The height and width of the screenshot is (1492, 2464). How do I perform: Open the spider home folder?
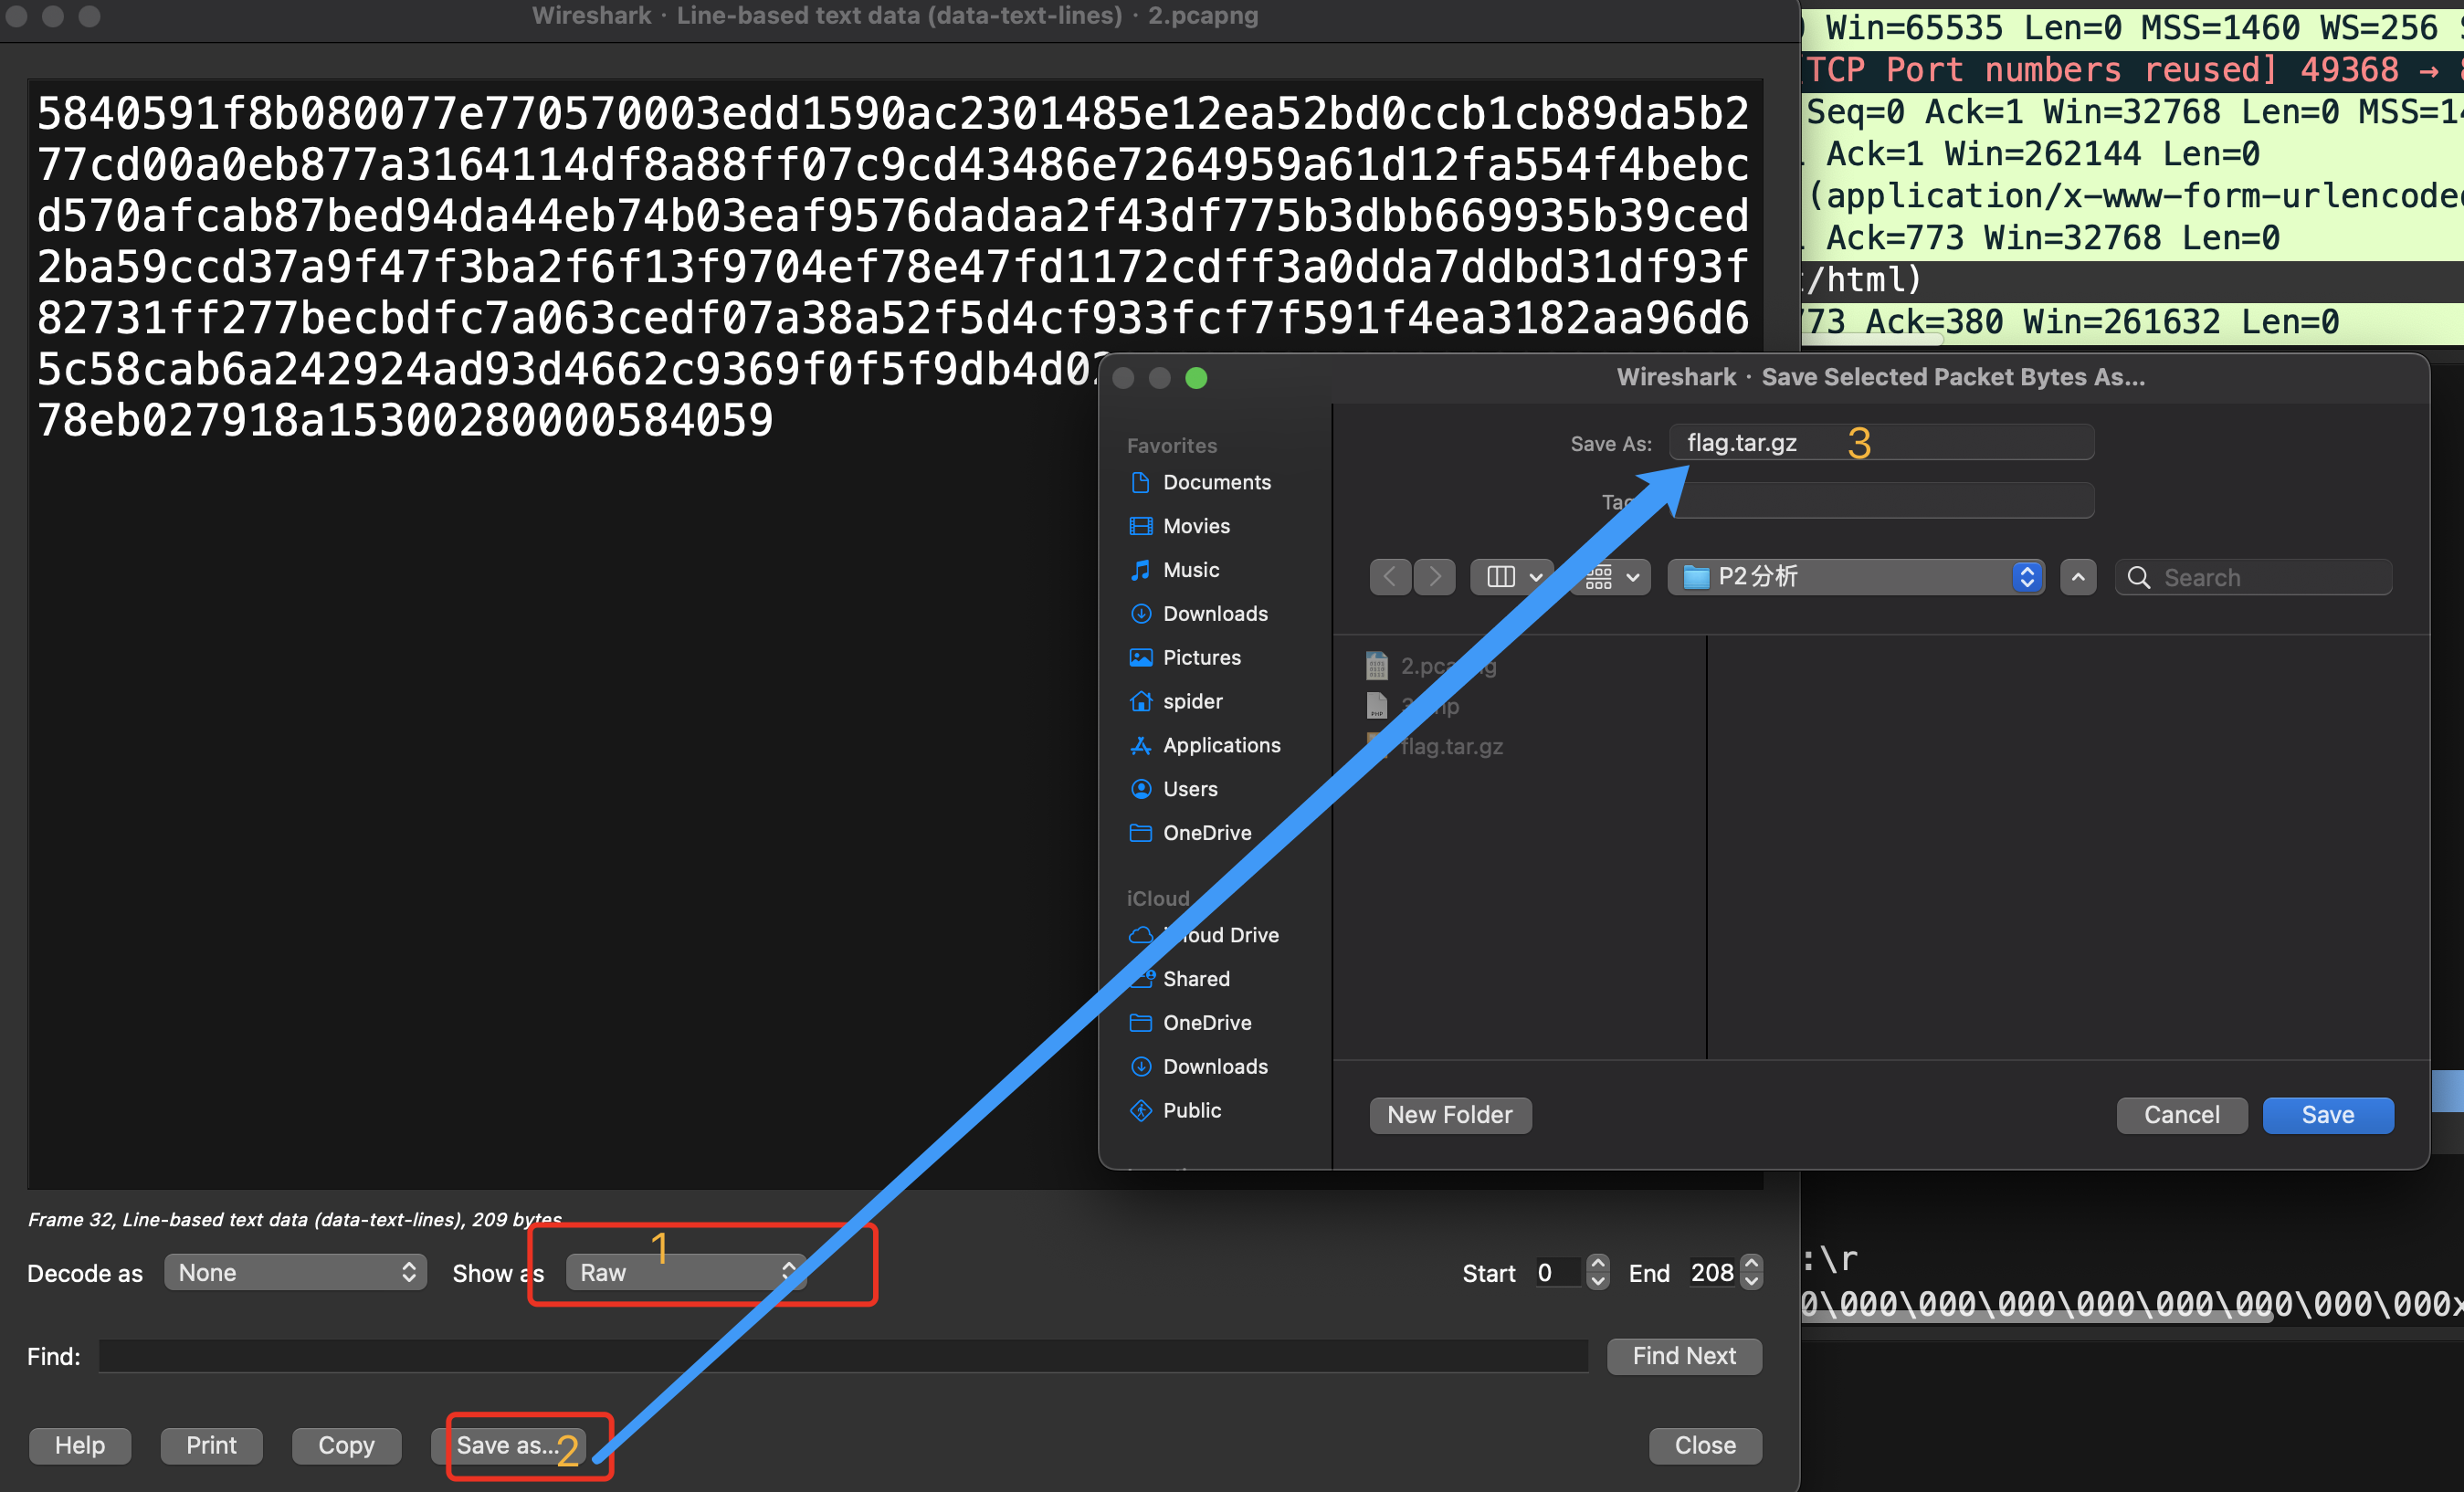coord(1191,701)
